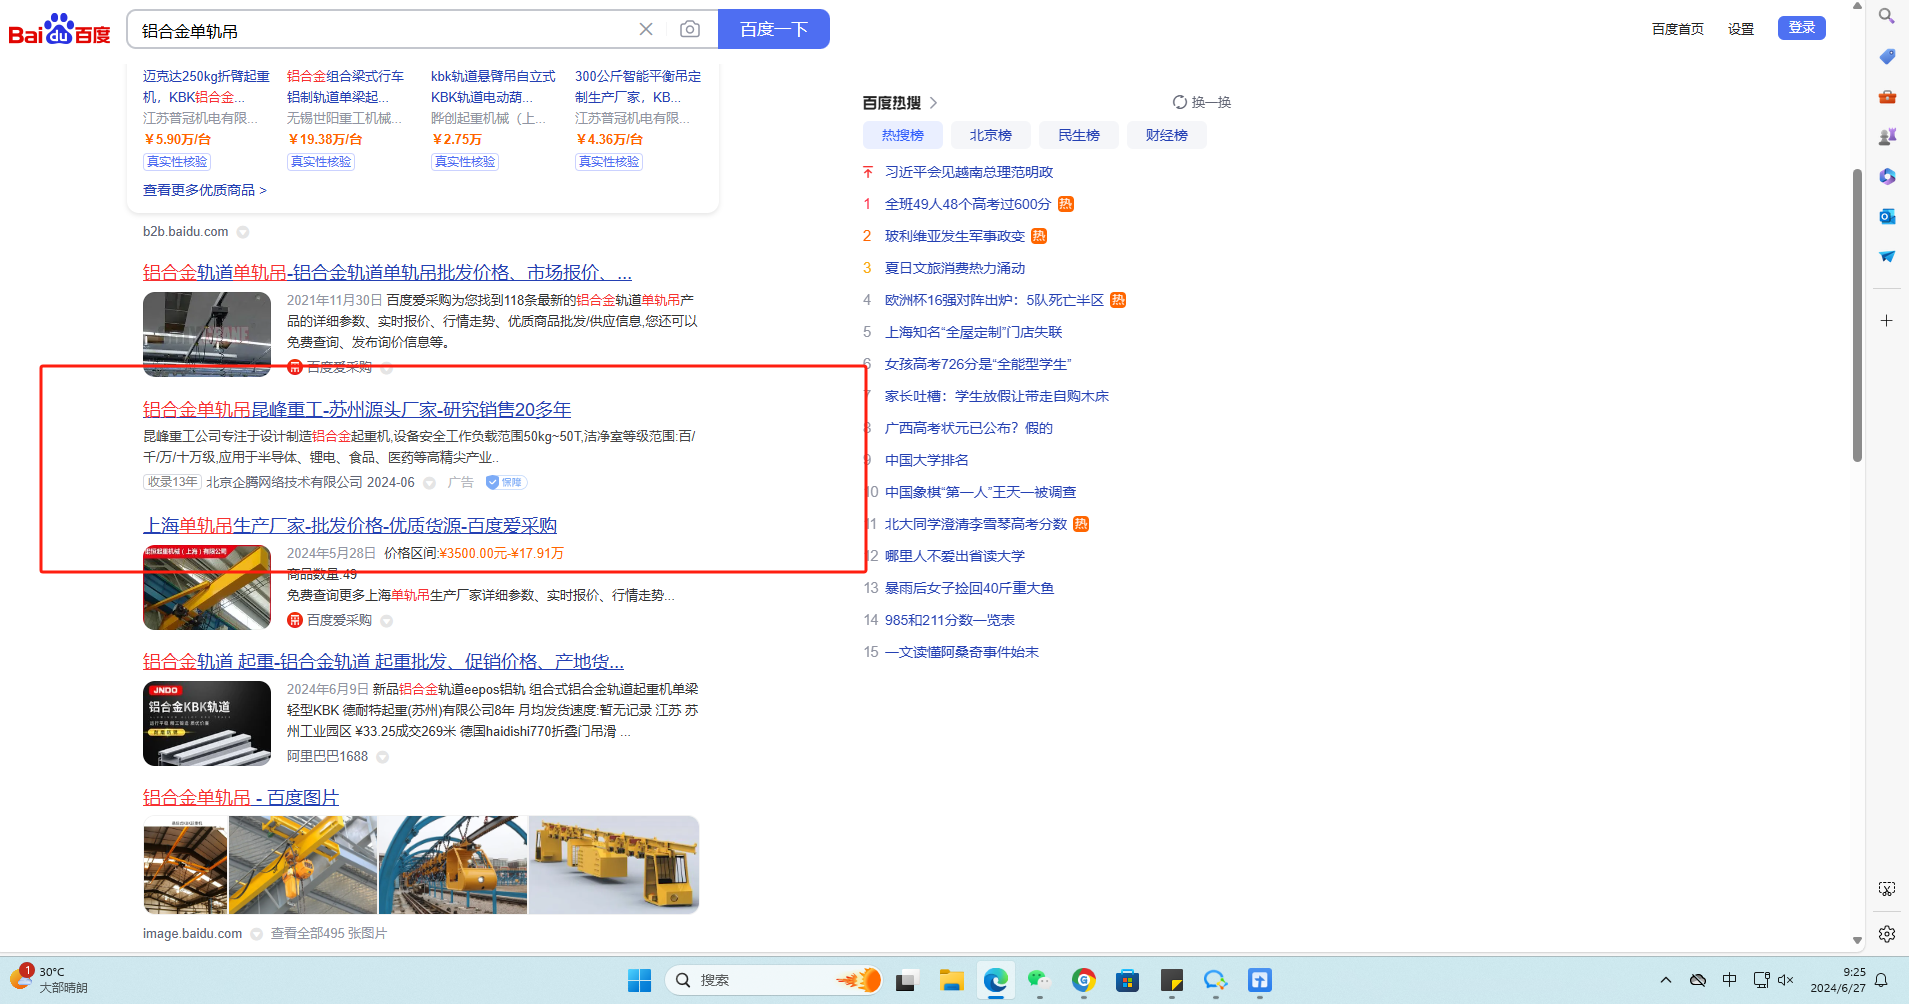The height and width of the screenshot is (1004, 1909).
Task: Open File Explorer from the taskbar
Action: (951, 980)
